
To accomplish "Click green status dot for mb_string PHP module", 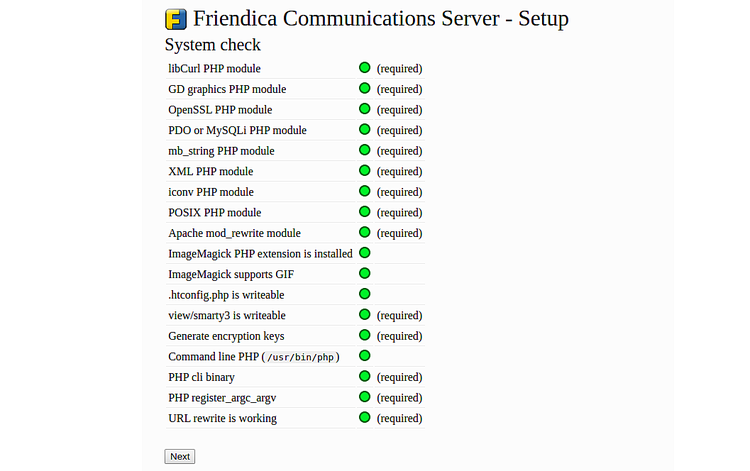I will pyautogui.click(x=364, y=150).
